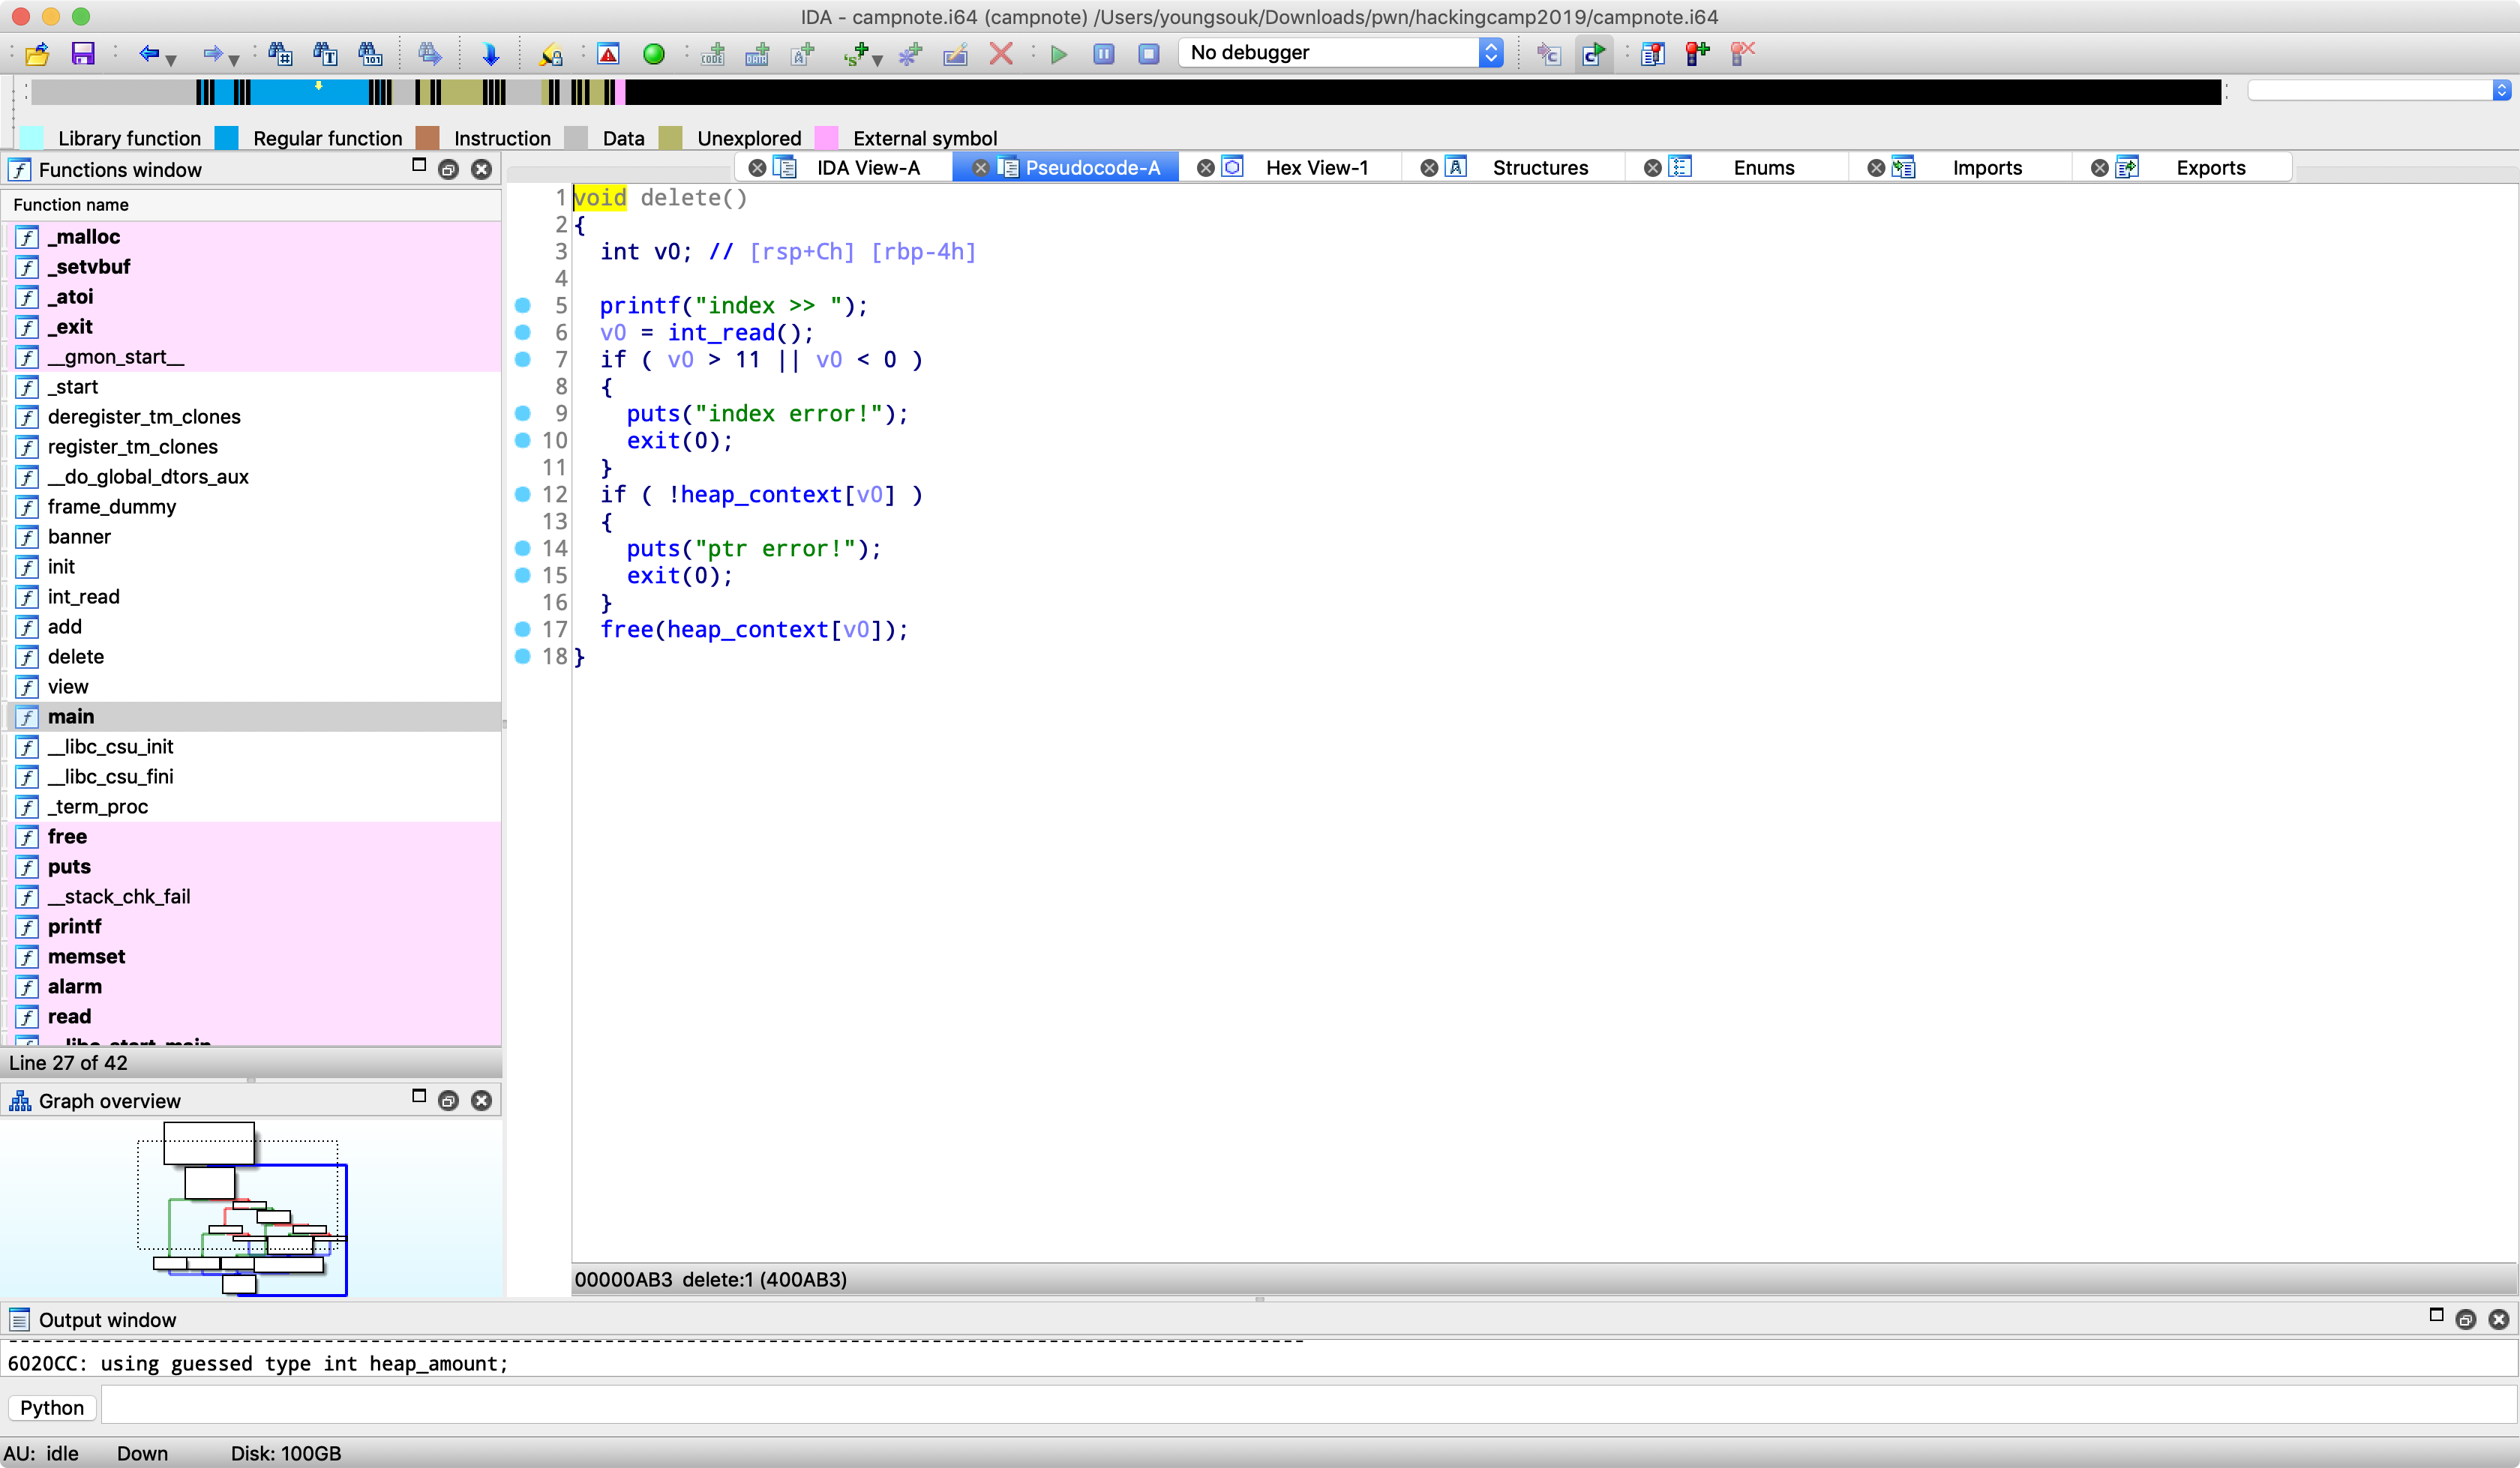Click the green Start process play icon
Viewport: 2520px width, 1468px height.
(1059, 54)
